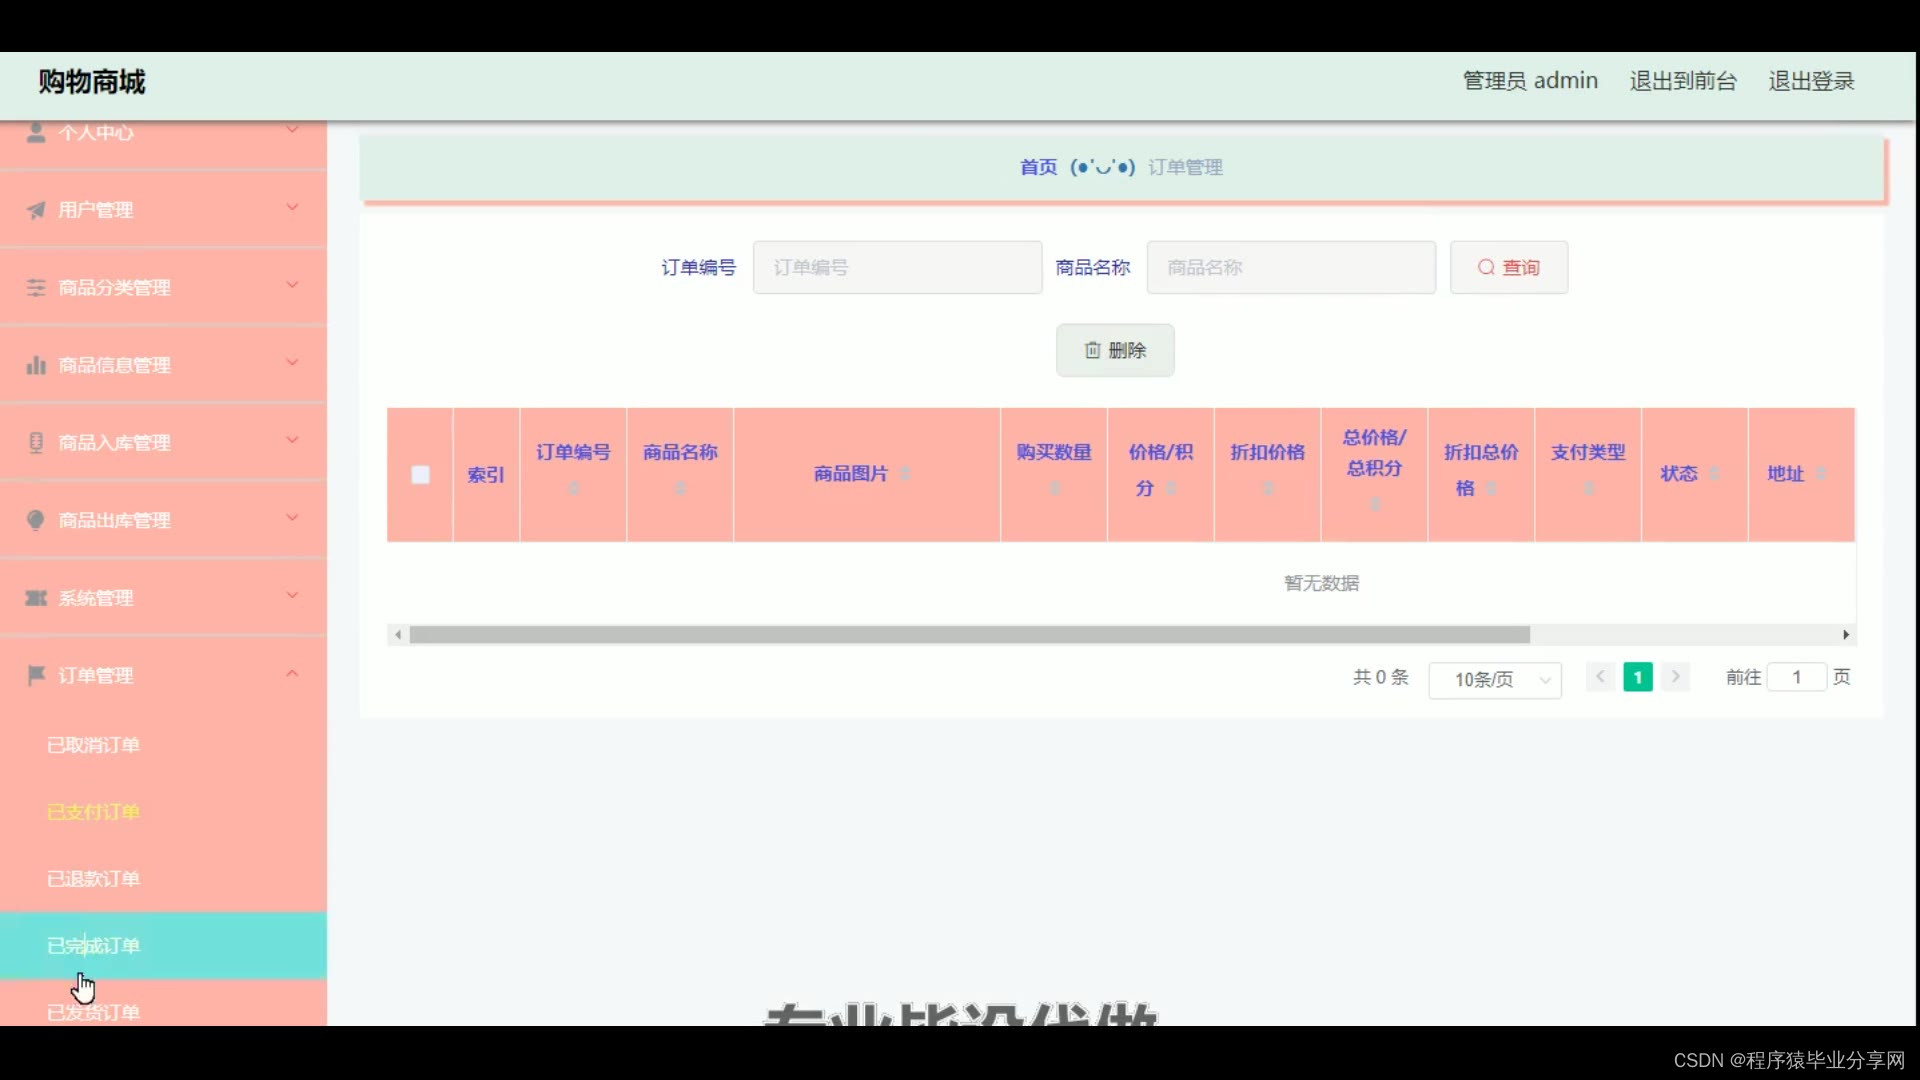This screenshot has width=1920, height=1080.
Task: Click the ticket icon beside 系统管理
Action: pyautogui.click(x=36, y=598)
